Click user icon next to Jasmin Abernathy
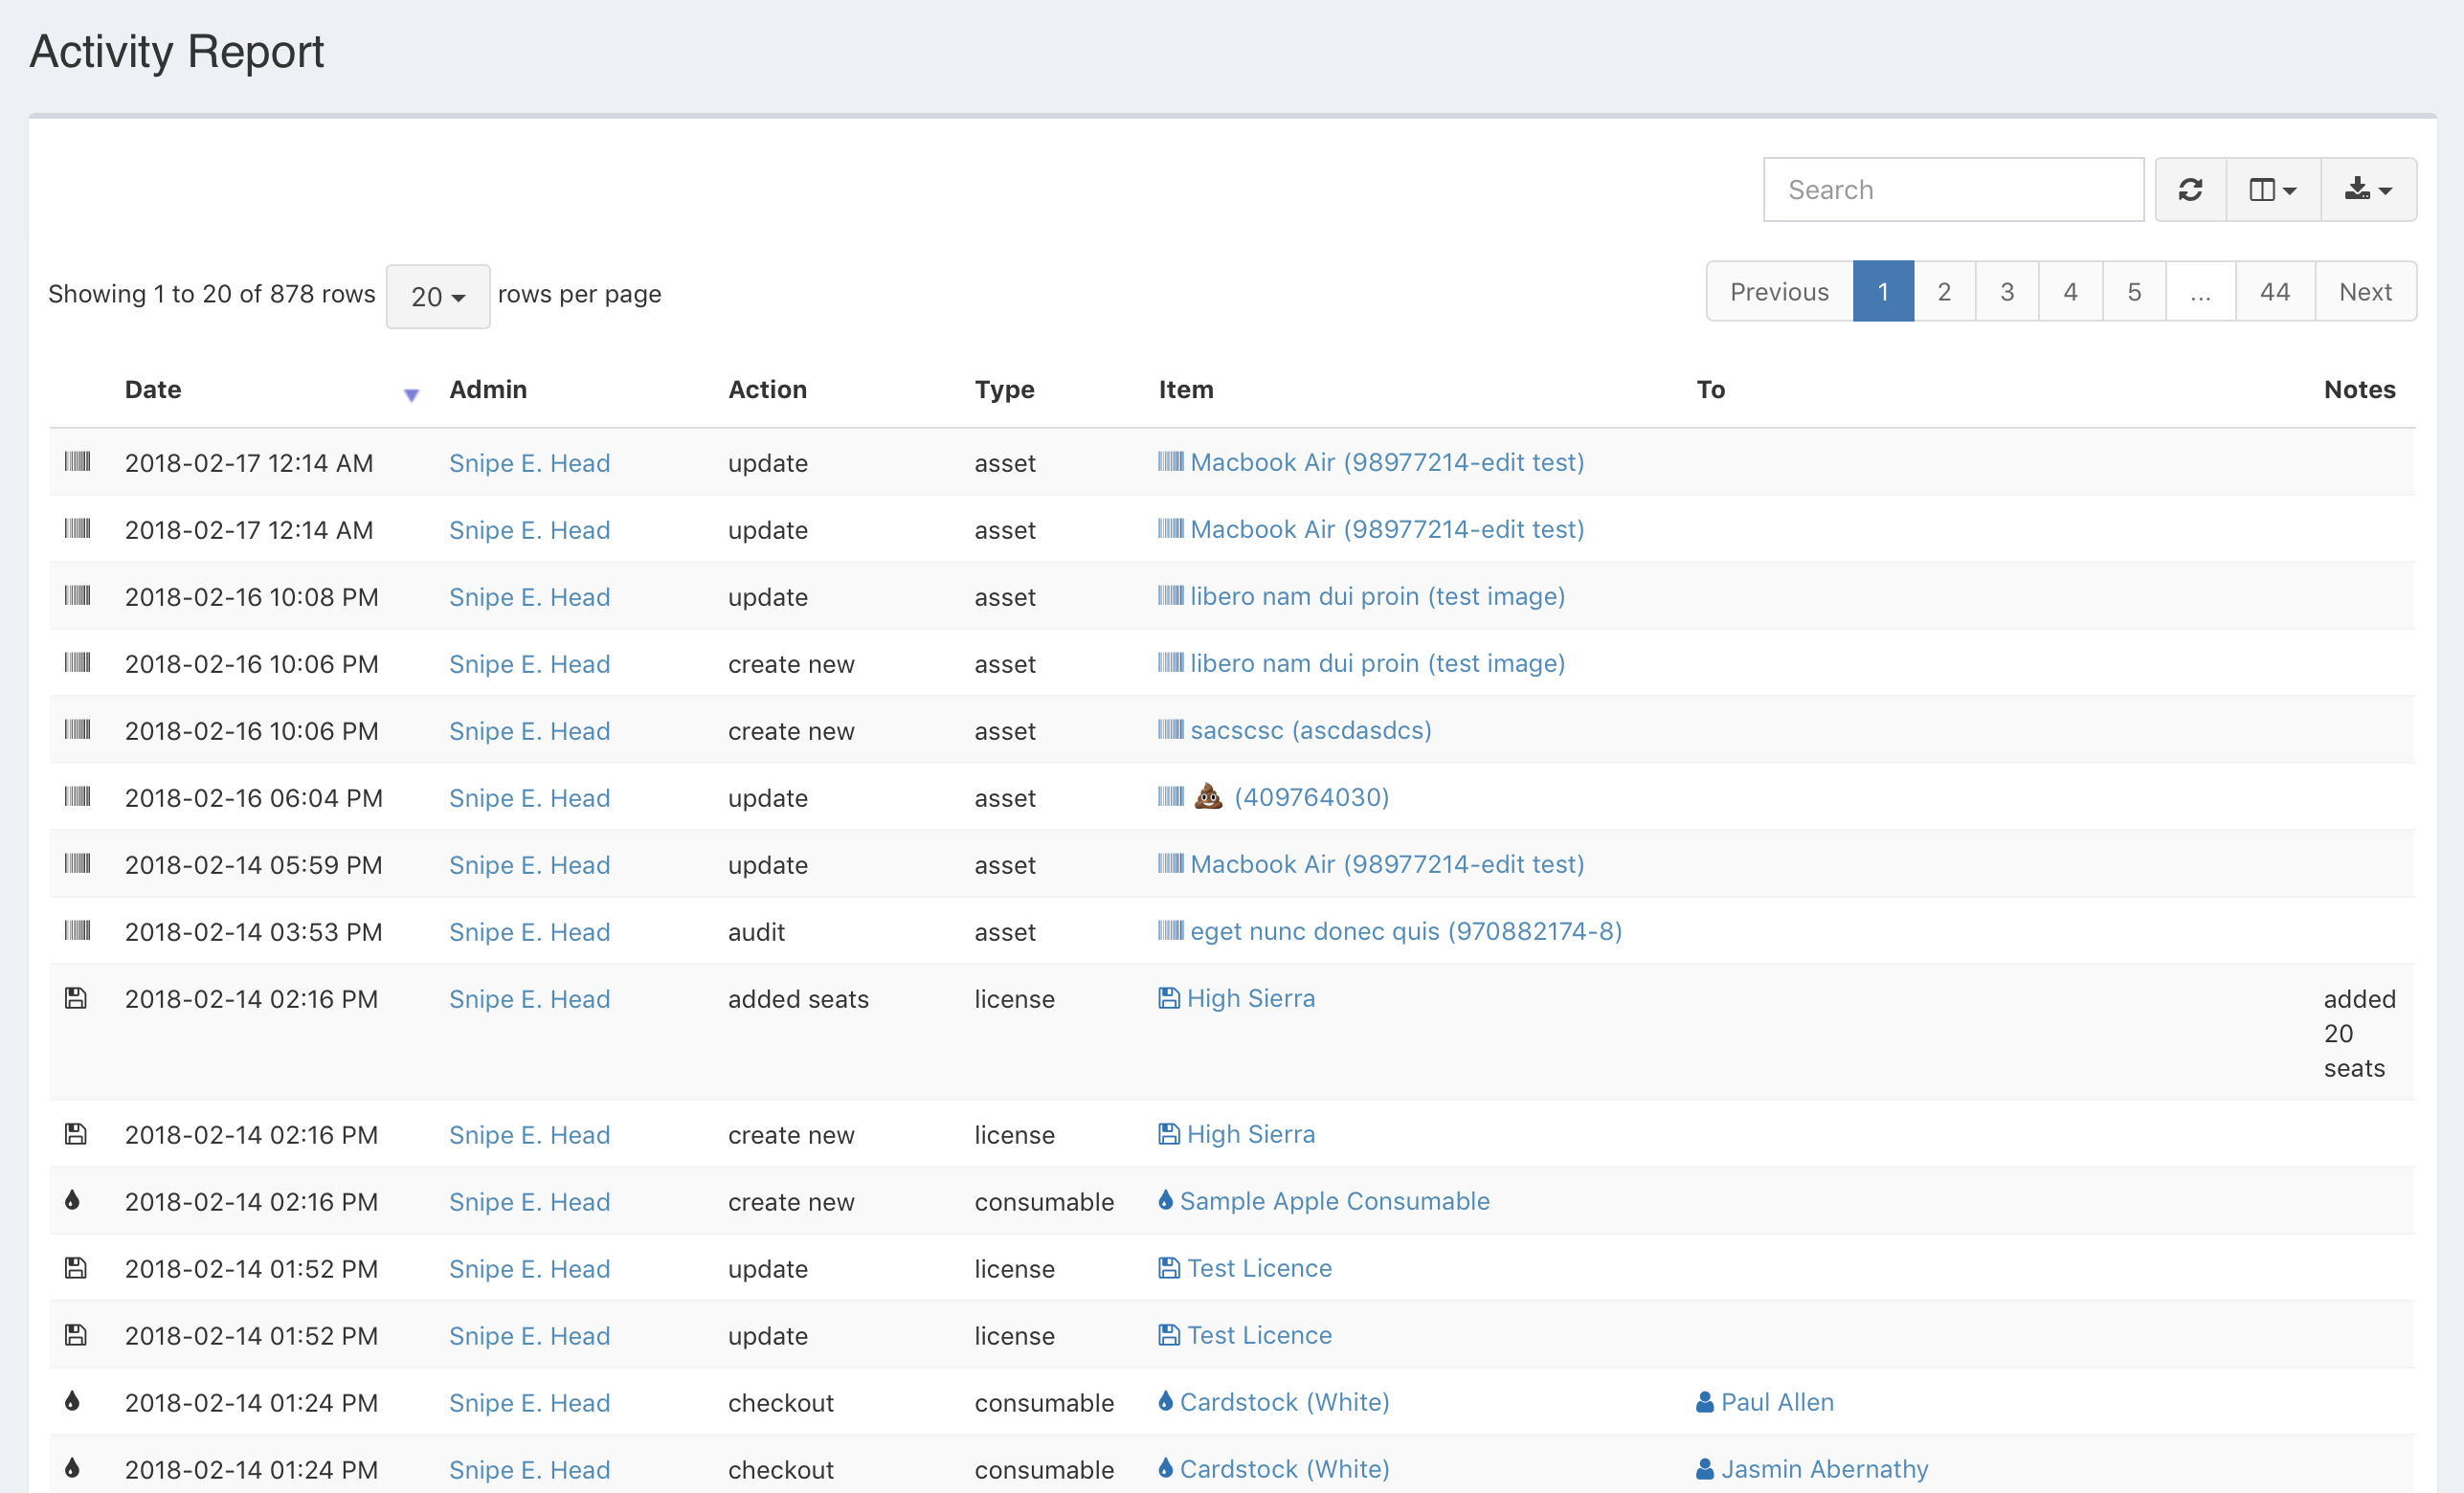 pyautogui.click(x=1705, y=1469)
